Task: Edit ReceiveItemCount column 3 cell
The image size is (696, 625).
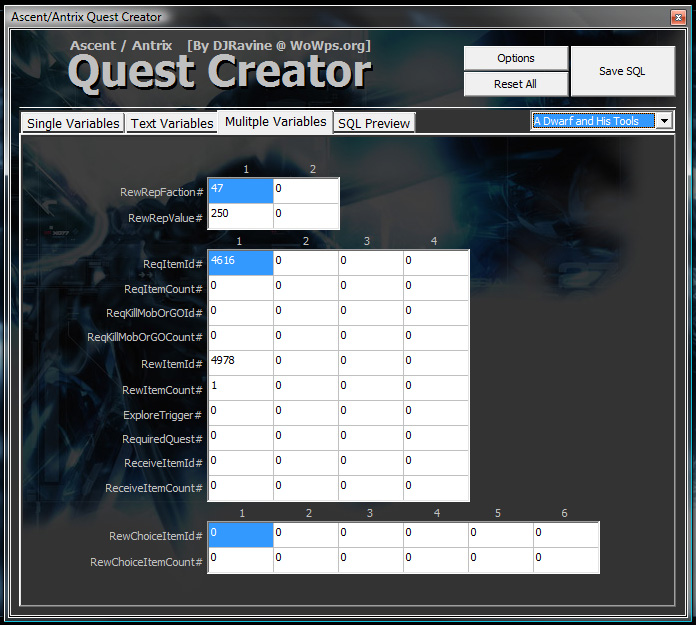Action: point(371,488)
